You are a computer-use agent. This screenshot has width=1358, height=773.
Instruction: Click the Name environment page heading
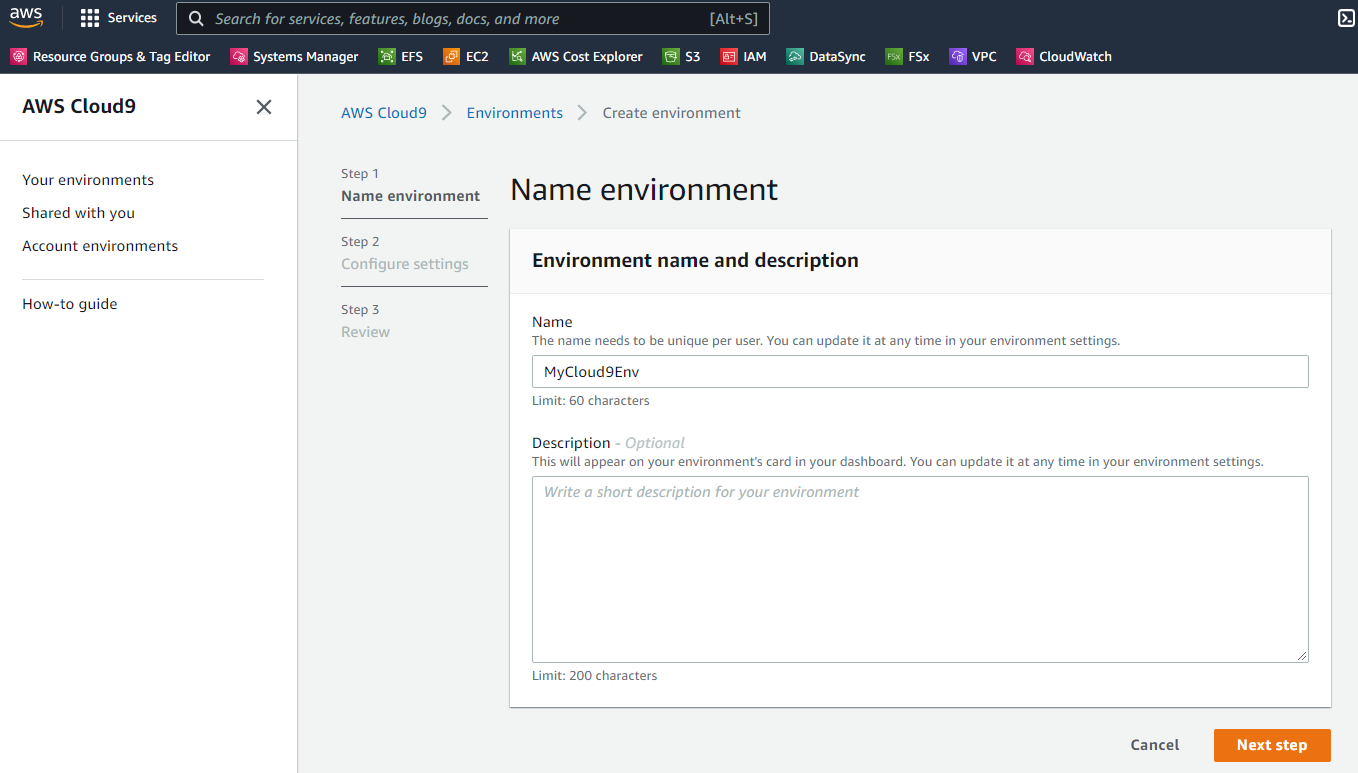point(644,190)
